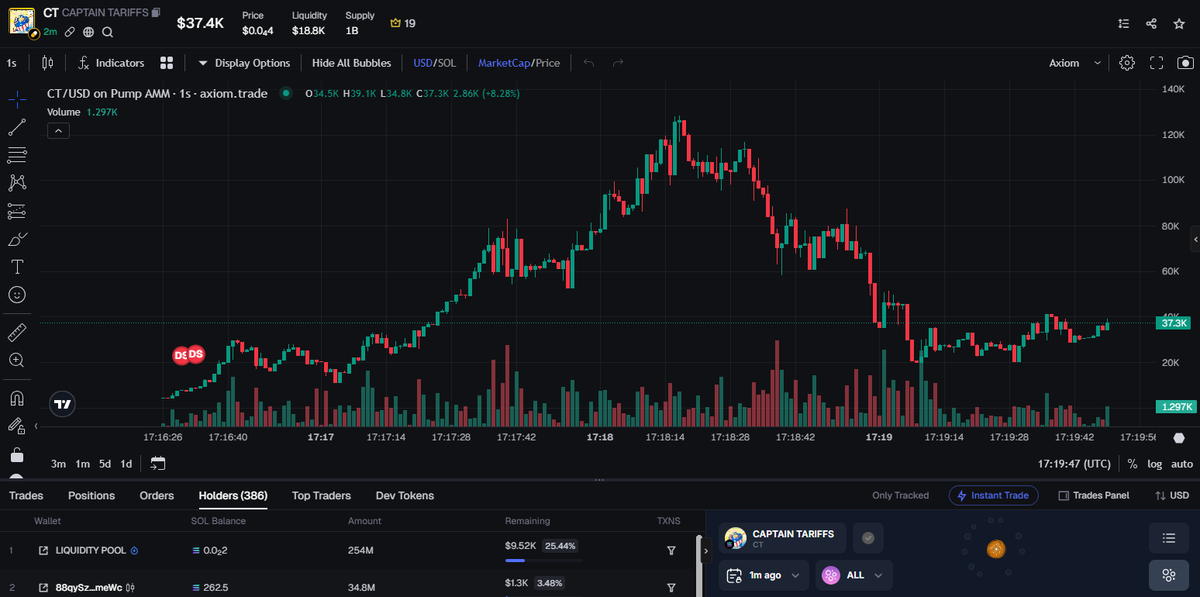Open the 1s interval selector
1200x597 pixels.
click(x=12, y=63)
